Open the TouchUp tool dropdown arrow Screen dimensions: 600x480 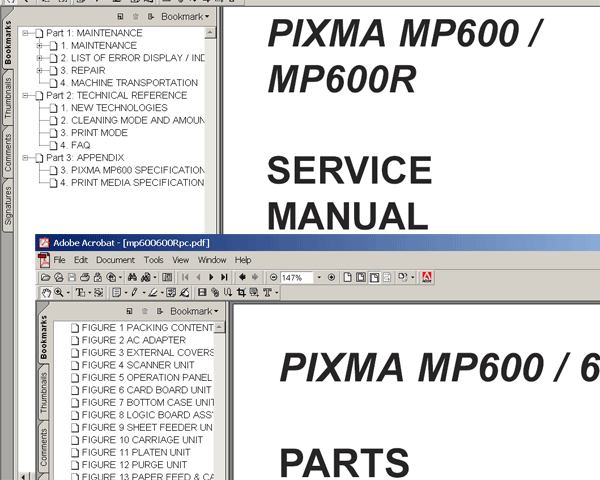click(x=277, y=293)
